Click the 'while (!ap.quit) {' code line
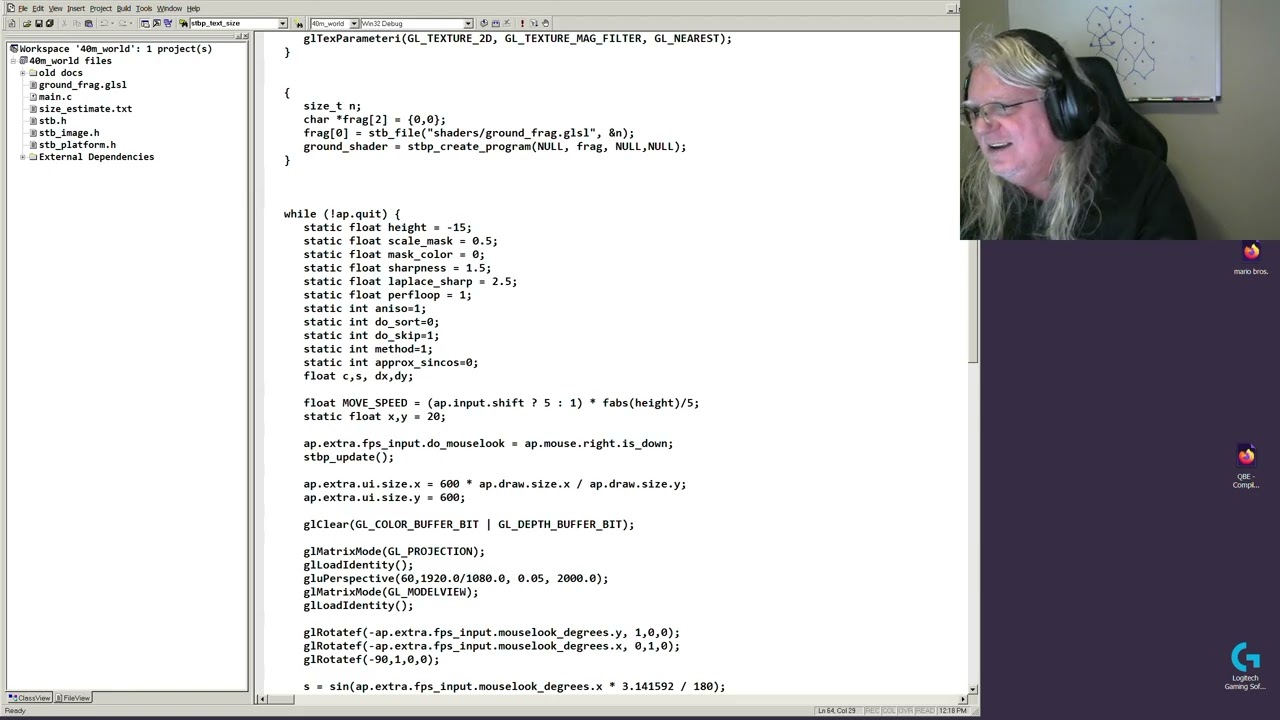 click(342, 214)
